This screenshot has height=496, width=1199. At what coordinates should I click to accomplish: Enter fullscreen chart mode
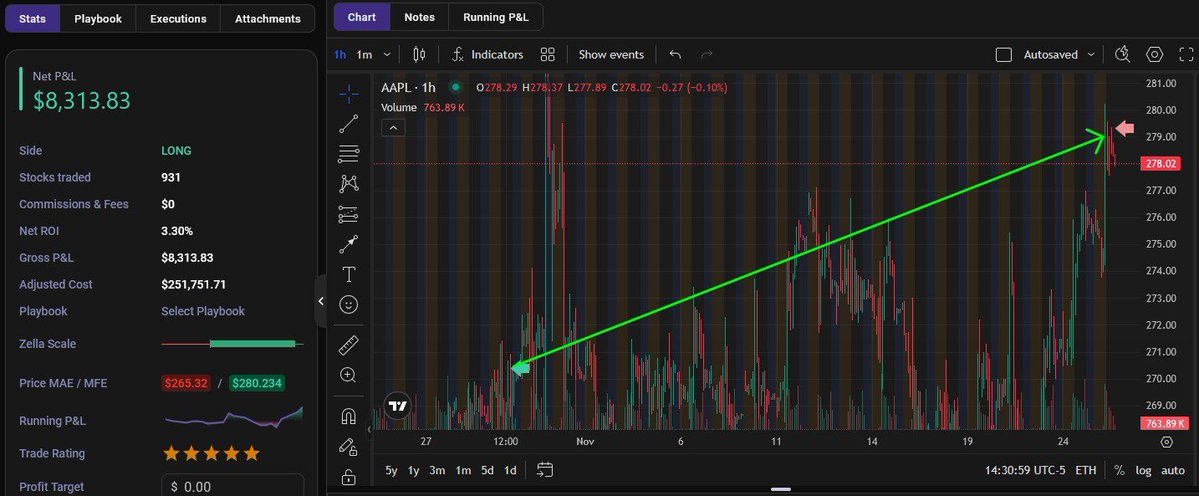pos(1186,54)
